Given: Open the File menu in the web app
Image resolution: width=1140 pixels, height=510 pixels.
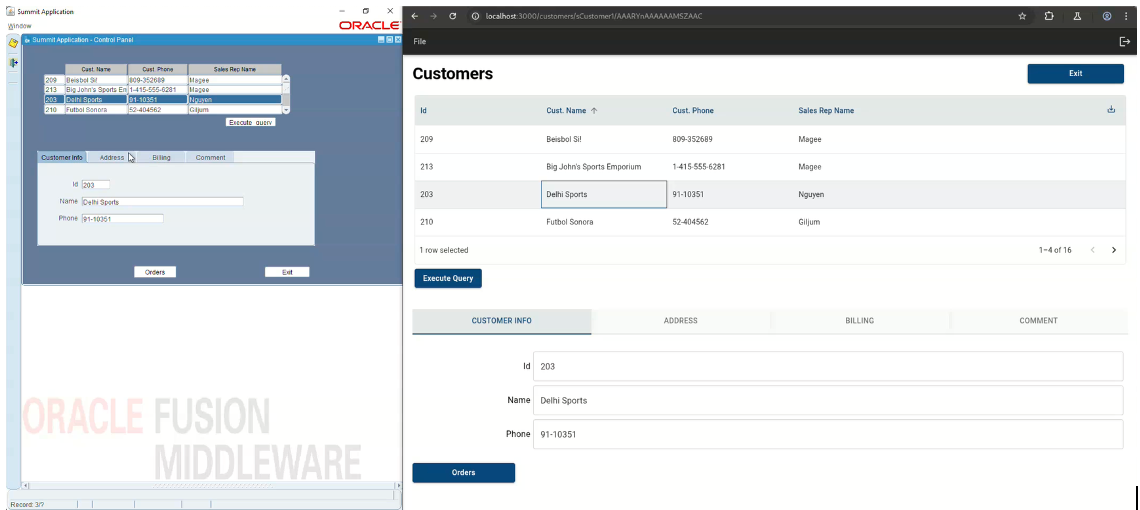Looking at the screenshot, I should tap(420, 41).
